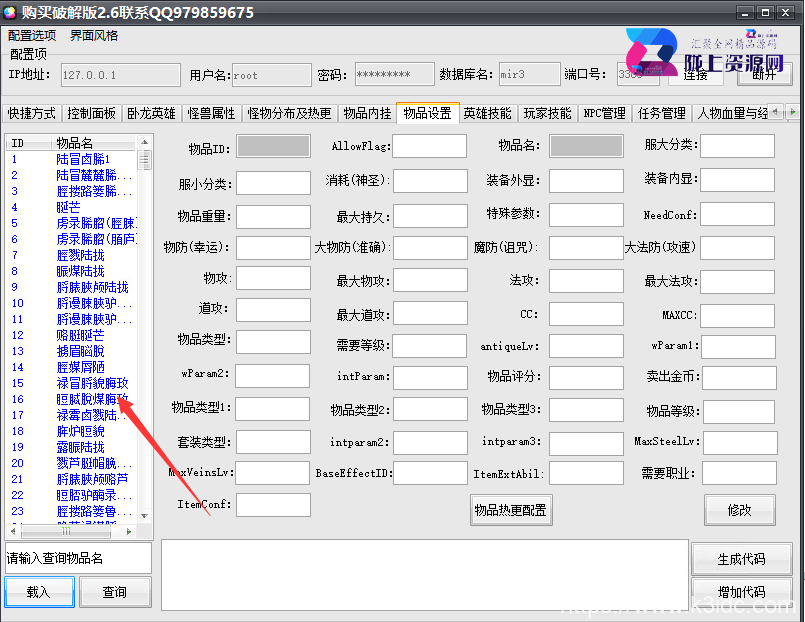Switch to the 任务管理 tab
This screenshot has width=805, height=622.
tap(662, 113)
